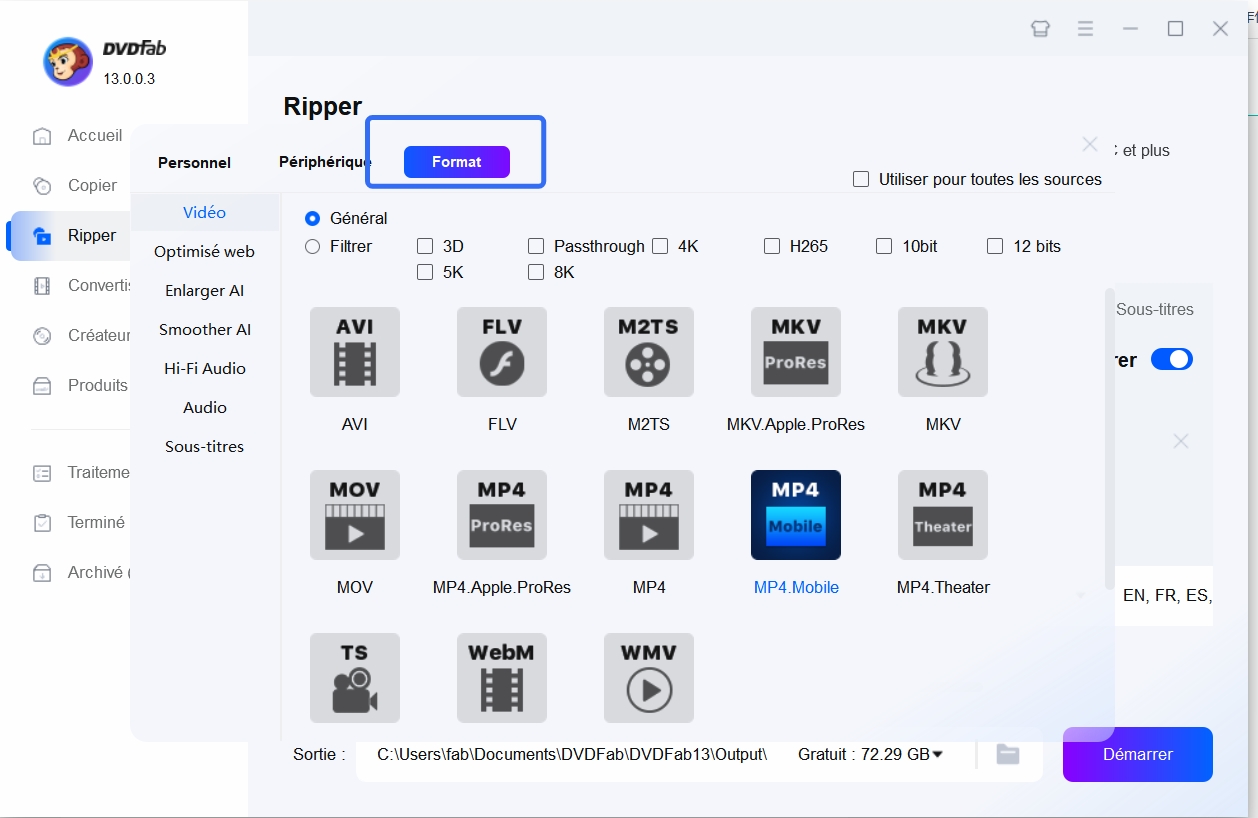Open the Audio category

(x=205, y=408)
